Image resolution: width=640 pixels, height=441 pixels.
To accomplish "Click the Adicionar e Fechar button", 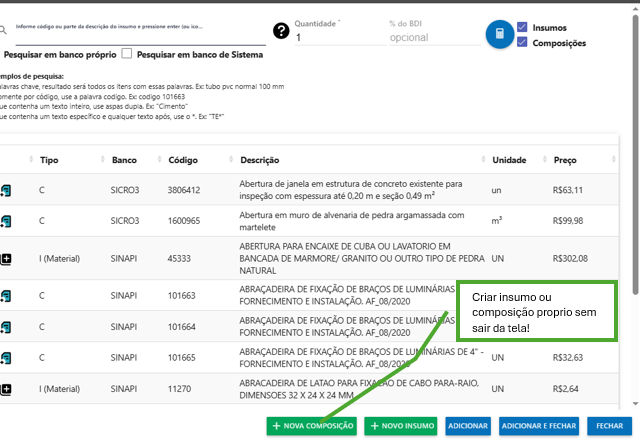I will (x=539, y=426).
